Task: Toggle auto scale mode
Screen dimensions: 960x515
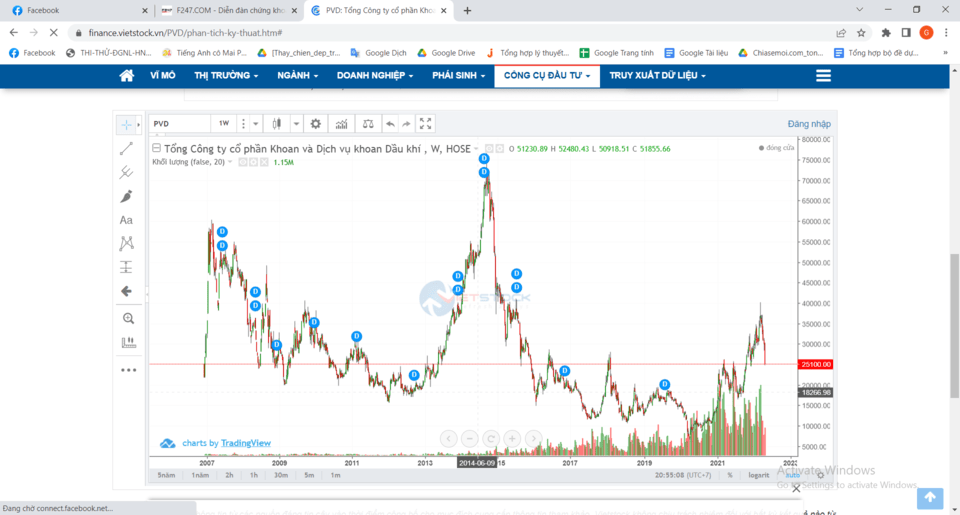Action: point(792,475)
